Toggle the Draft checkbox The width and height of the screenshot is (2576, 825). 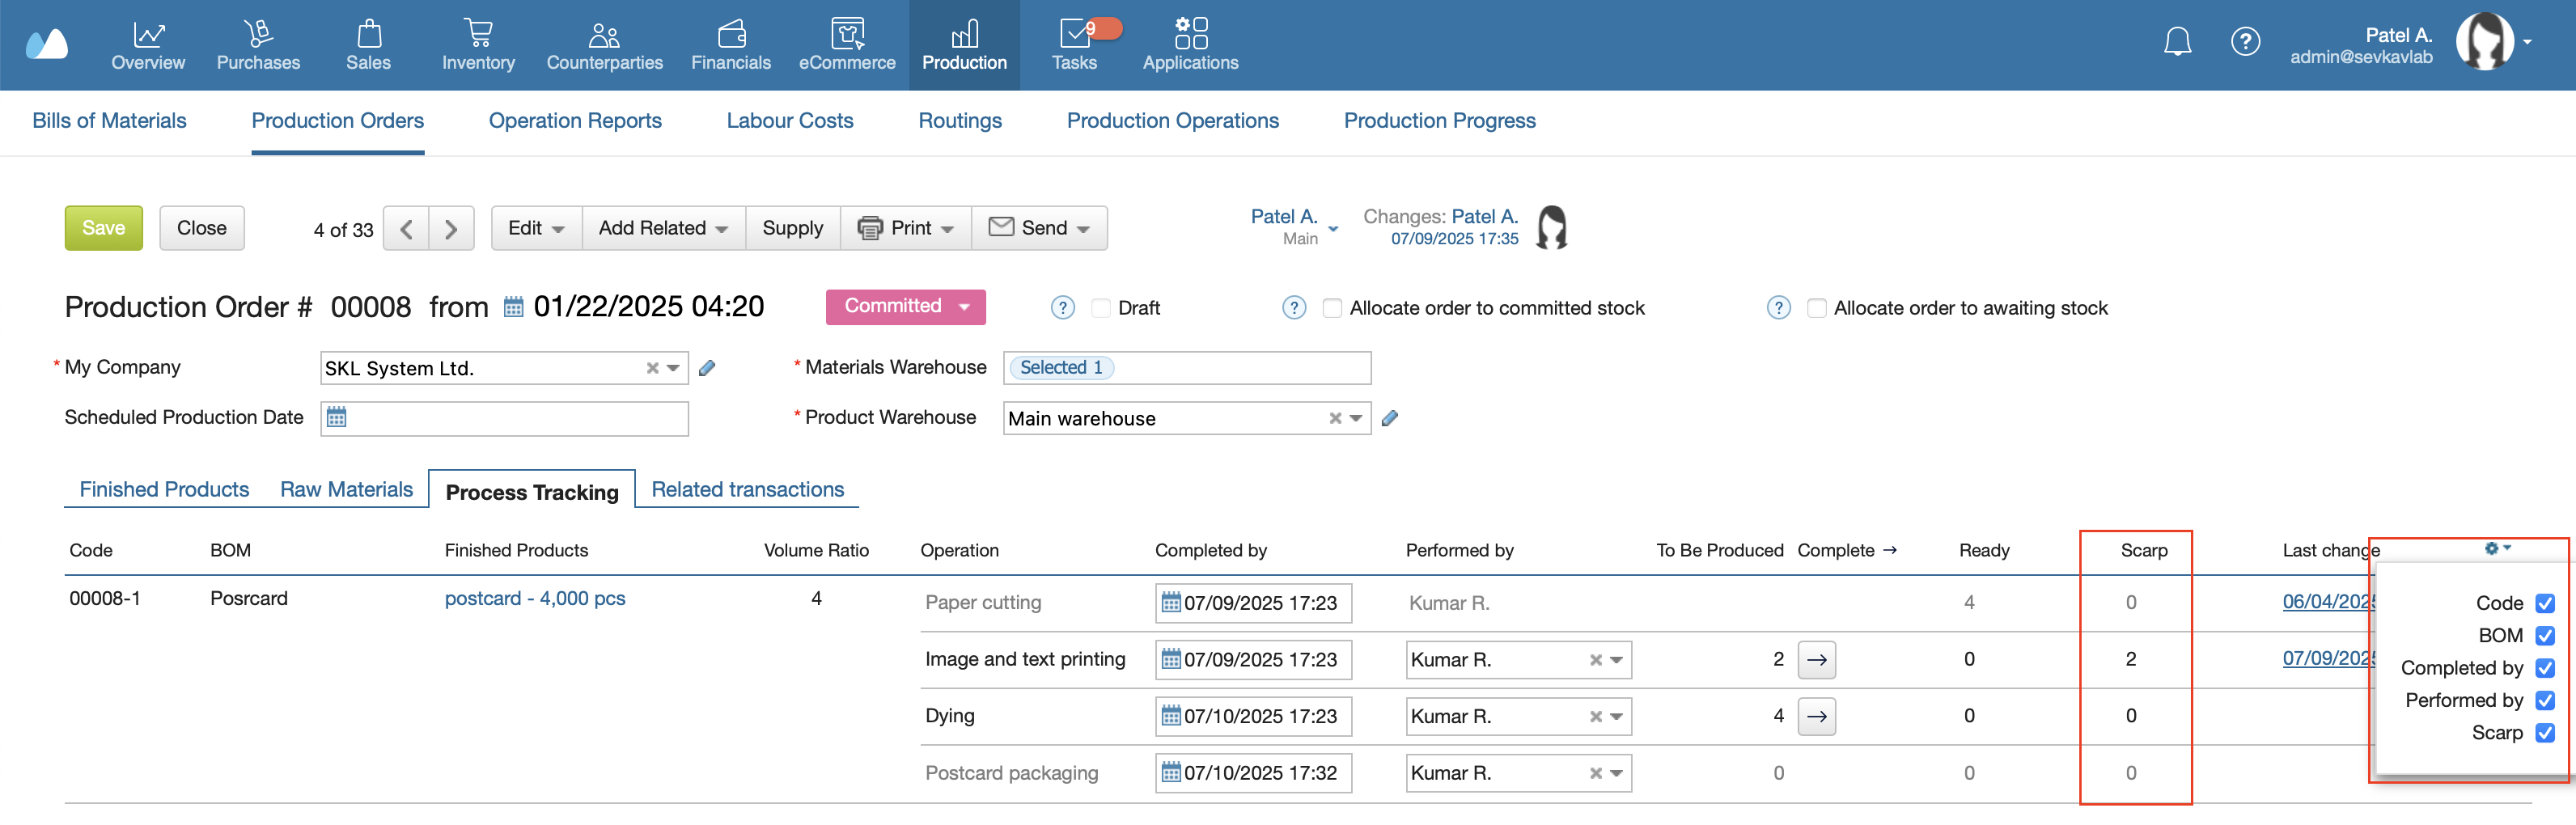pyautogui.click(x=1100, y=308)
